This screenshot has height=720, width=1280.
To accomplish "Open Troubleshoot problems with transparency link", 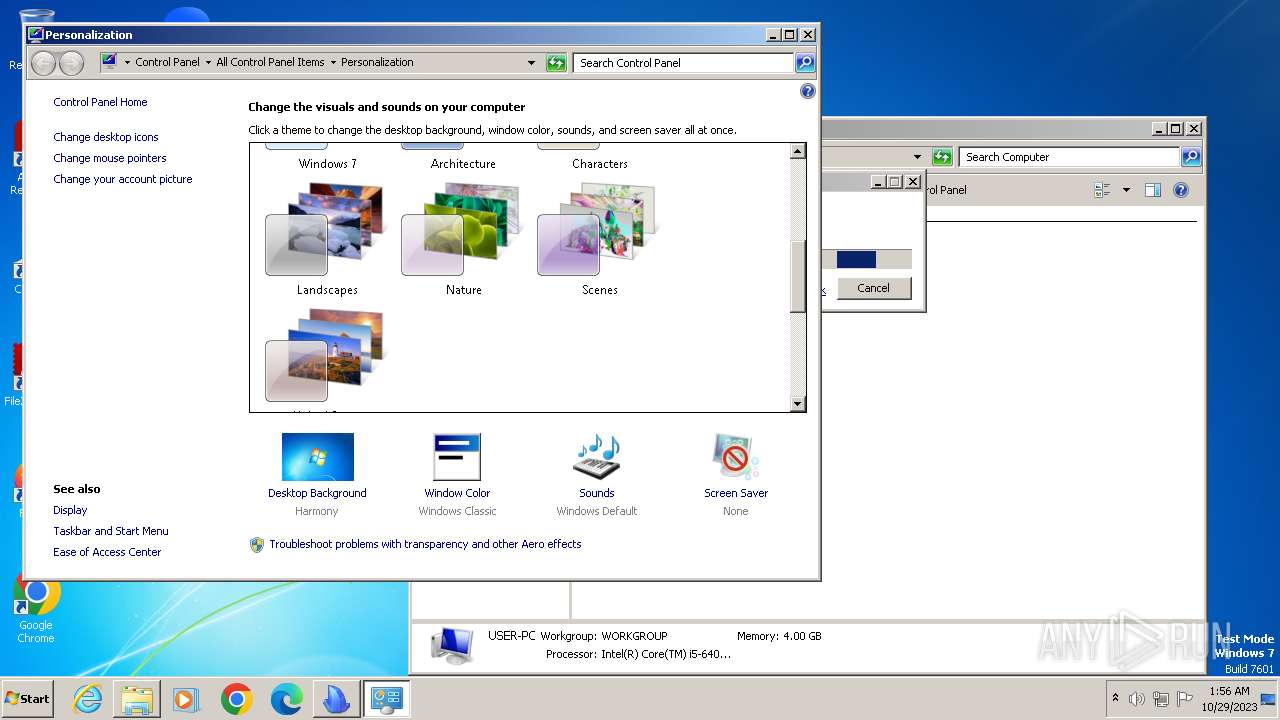I will click(425, 544).
